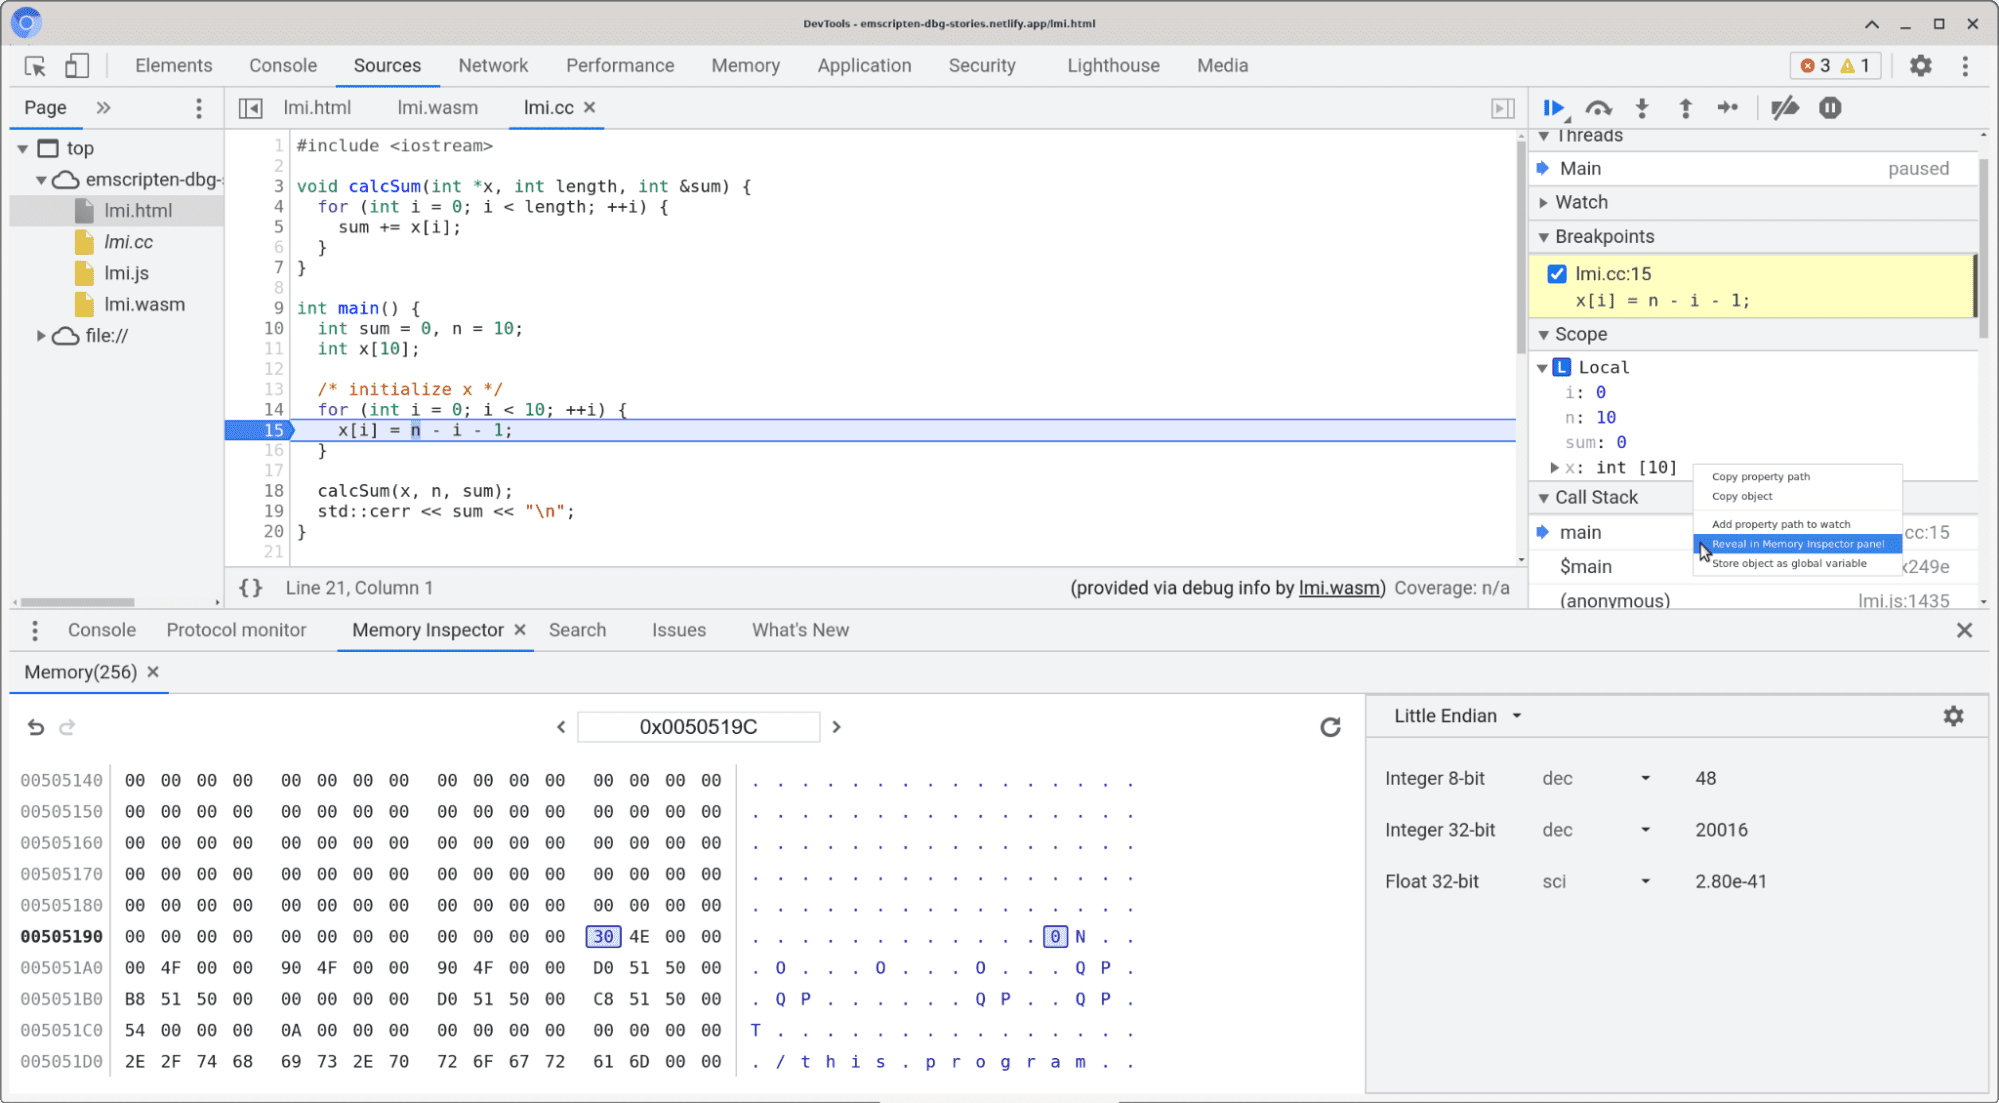This screenshot has width=1999, height=1103.
Task: Click the Step over next function call icon
Action: [x=1600, y=107]
